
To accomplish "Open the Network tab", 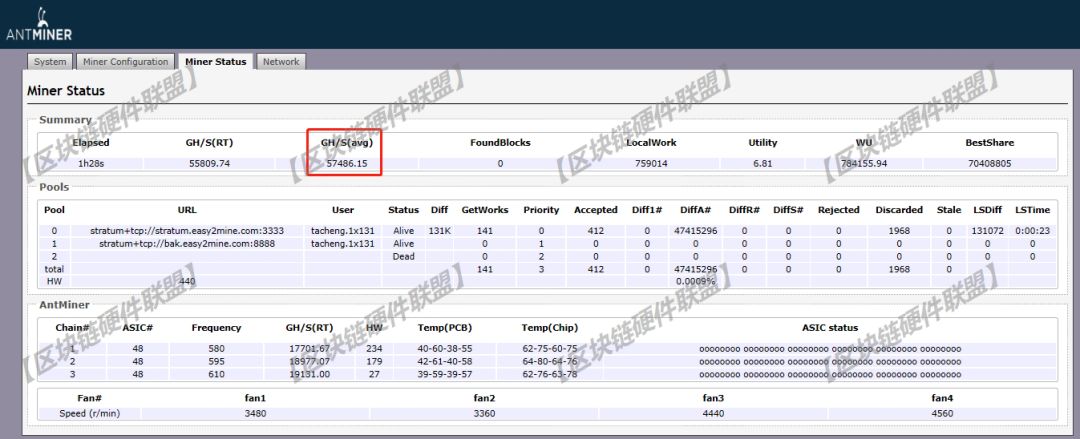I will coord(281,62).
